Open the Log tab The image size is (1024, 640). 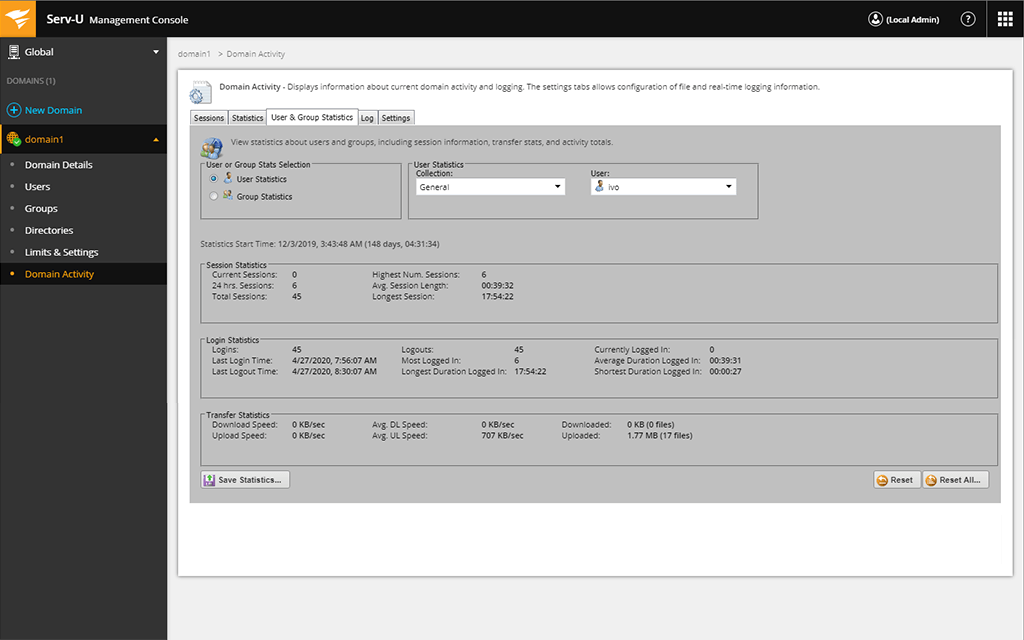(x=367, y=117)
